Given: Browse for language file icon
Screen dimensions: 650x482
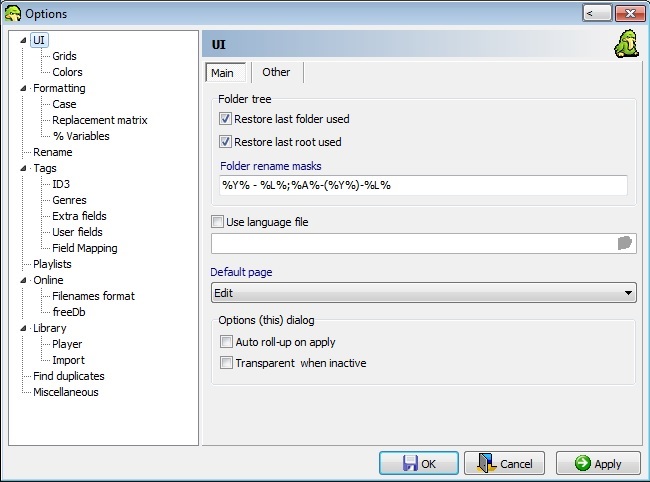Looking at the screenshot, I should pyautogui.click(x=624, y=243).
